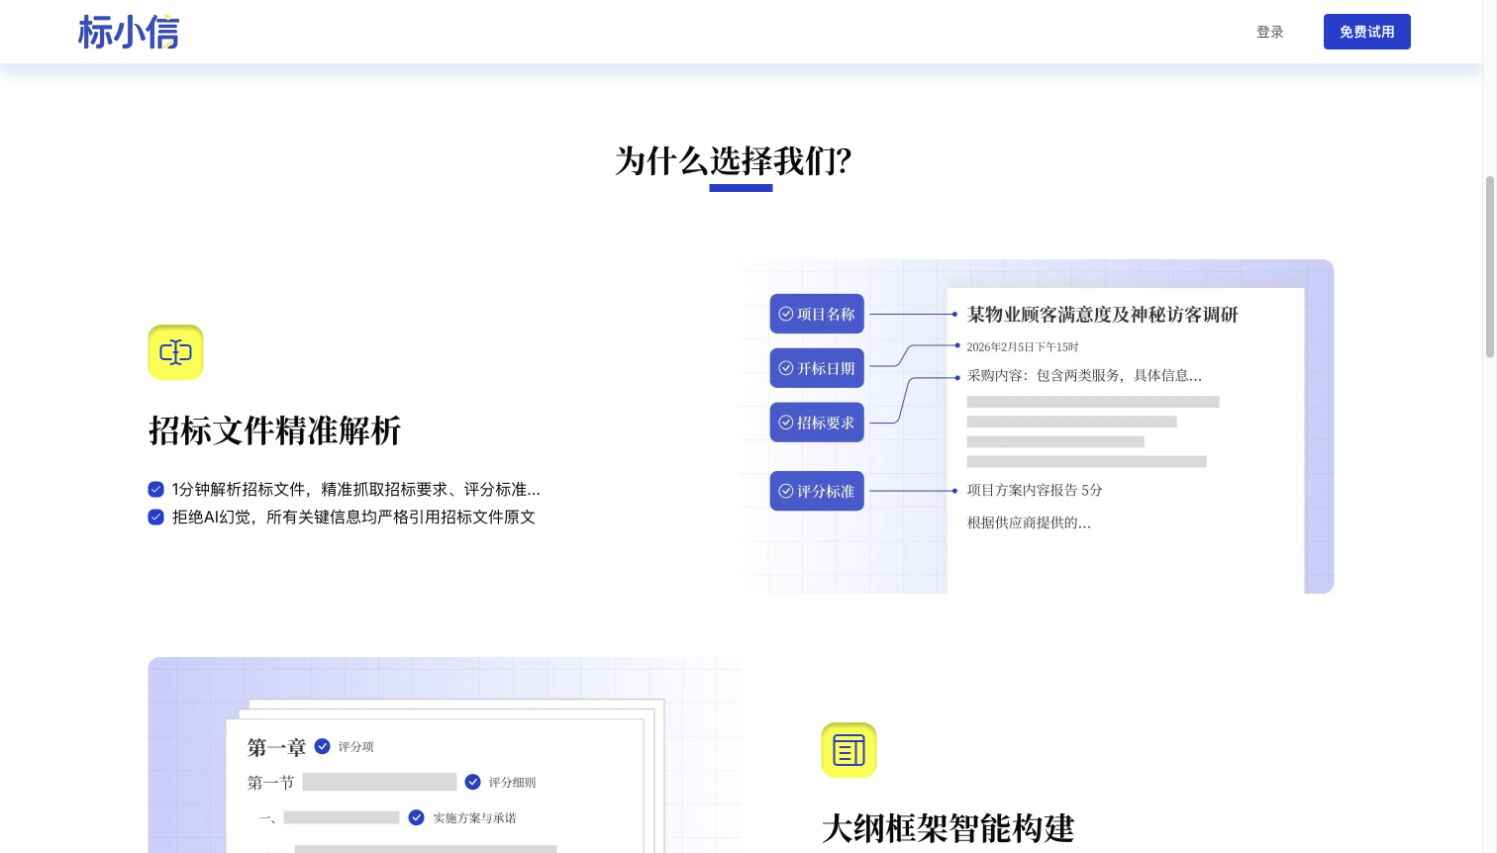
Task: Click the 第一章 chapter title
Action: pyautogui.click(x=276, y=747)
